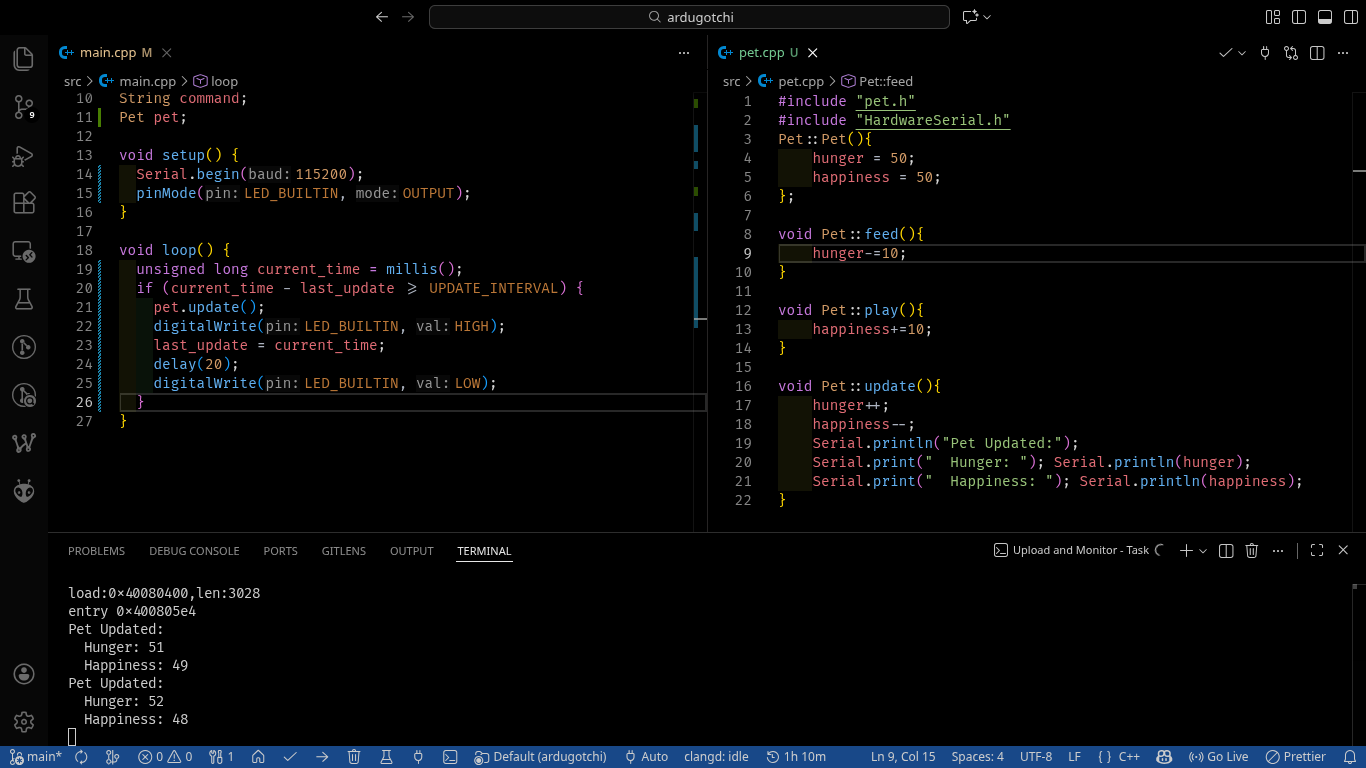
Task: Open the Extensions view
Action: [x=24, y=203]
